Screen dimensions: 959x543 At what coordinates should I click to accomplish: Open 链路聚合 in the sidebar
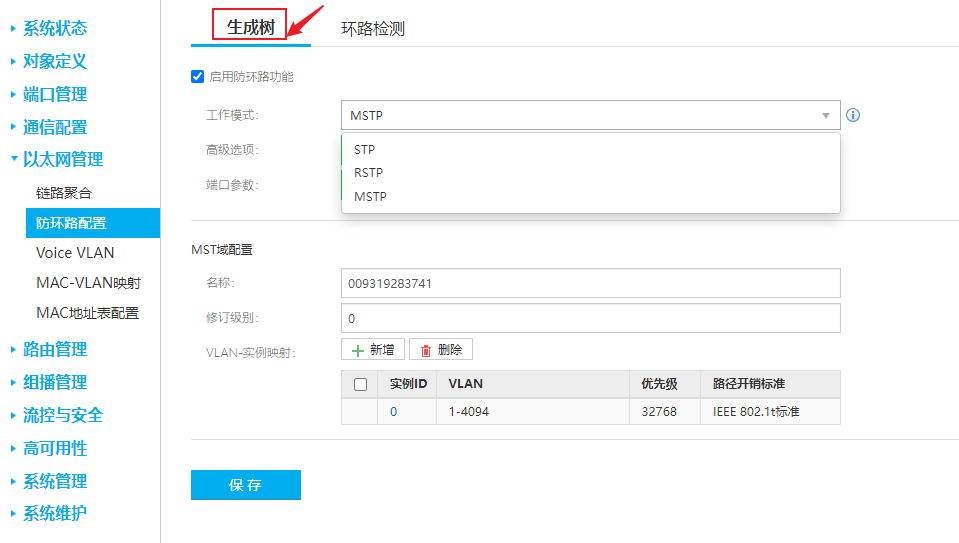click(x=64, y=193)
